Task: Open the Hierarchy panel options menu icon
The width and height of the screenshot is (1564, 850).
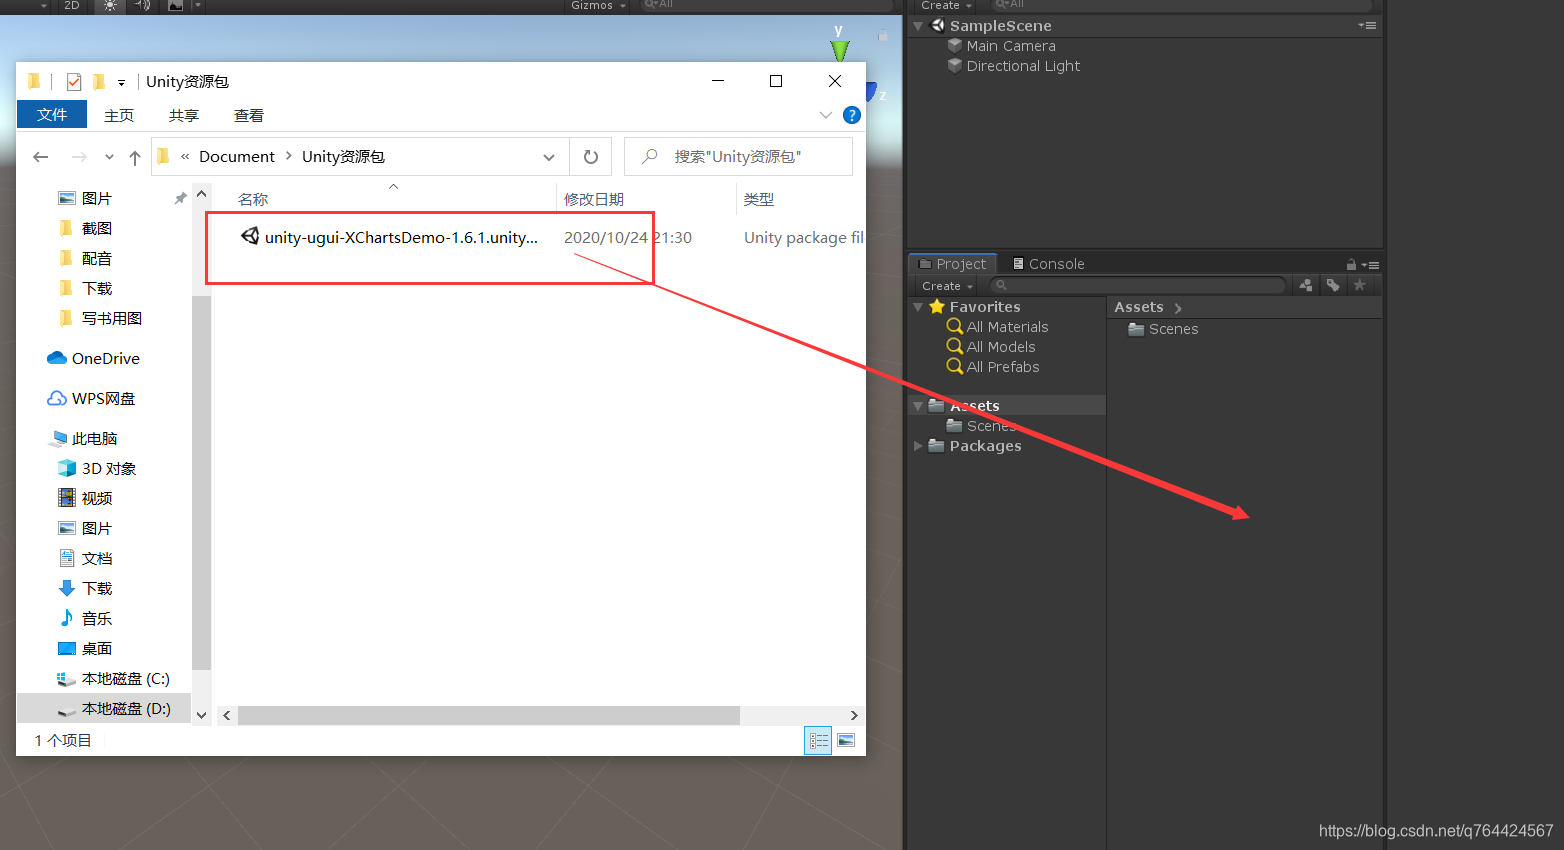Action: coord(1367,26)
